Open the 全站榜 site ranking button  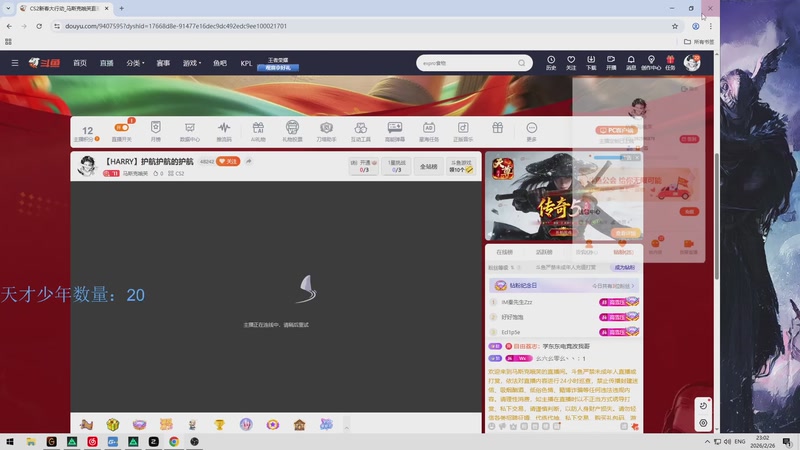429,166
